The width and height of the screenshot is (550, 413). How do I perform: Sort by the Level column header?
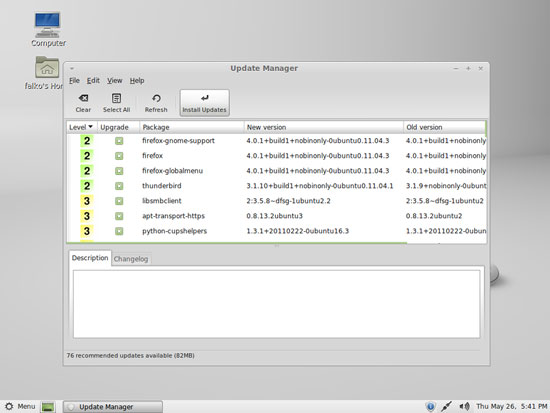(x=82, y=127)
